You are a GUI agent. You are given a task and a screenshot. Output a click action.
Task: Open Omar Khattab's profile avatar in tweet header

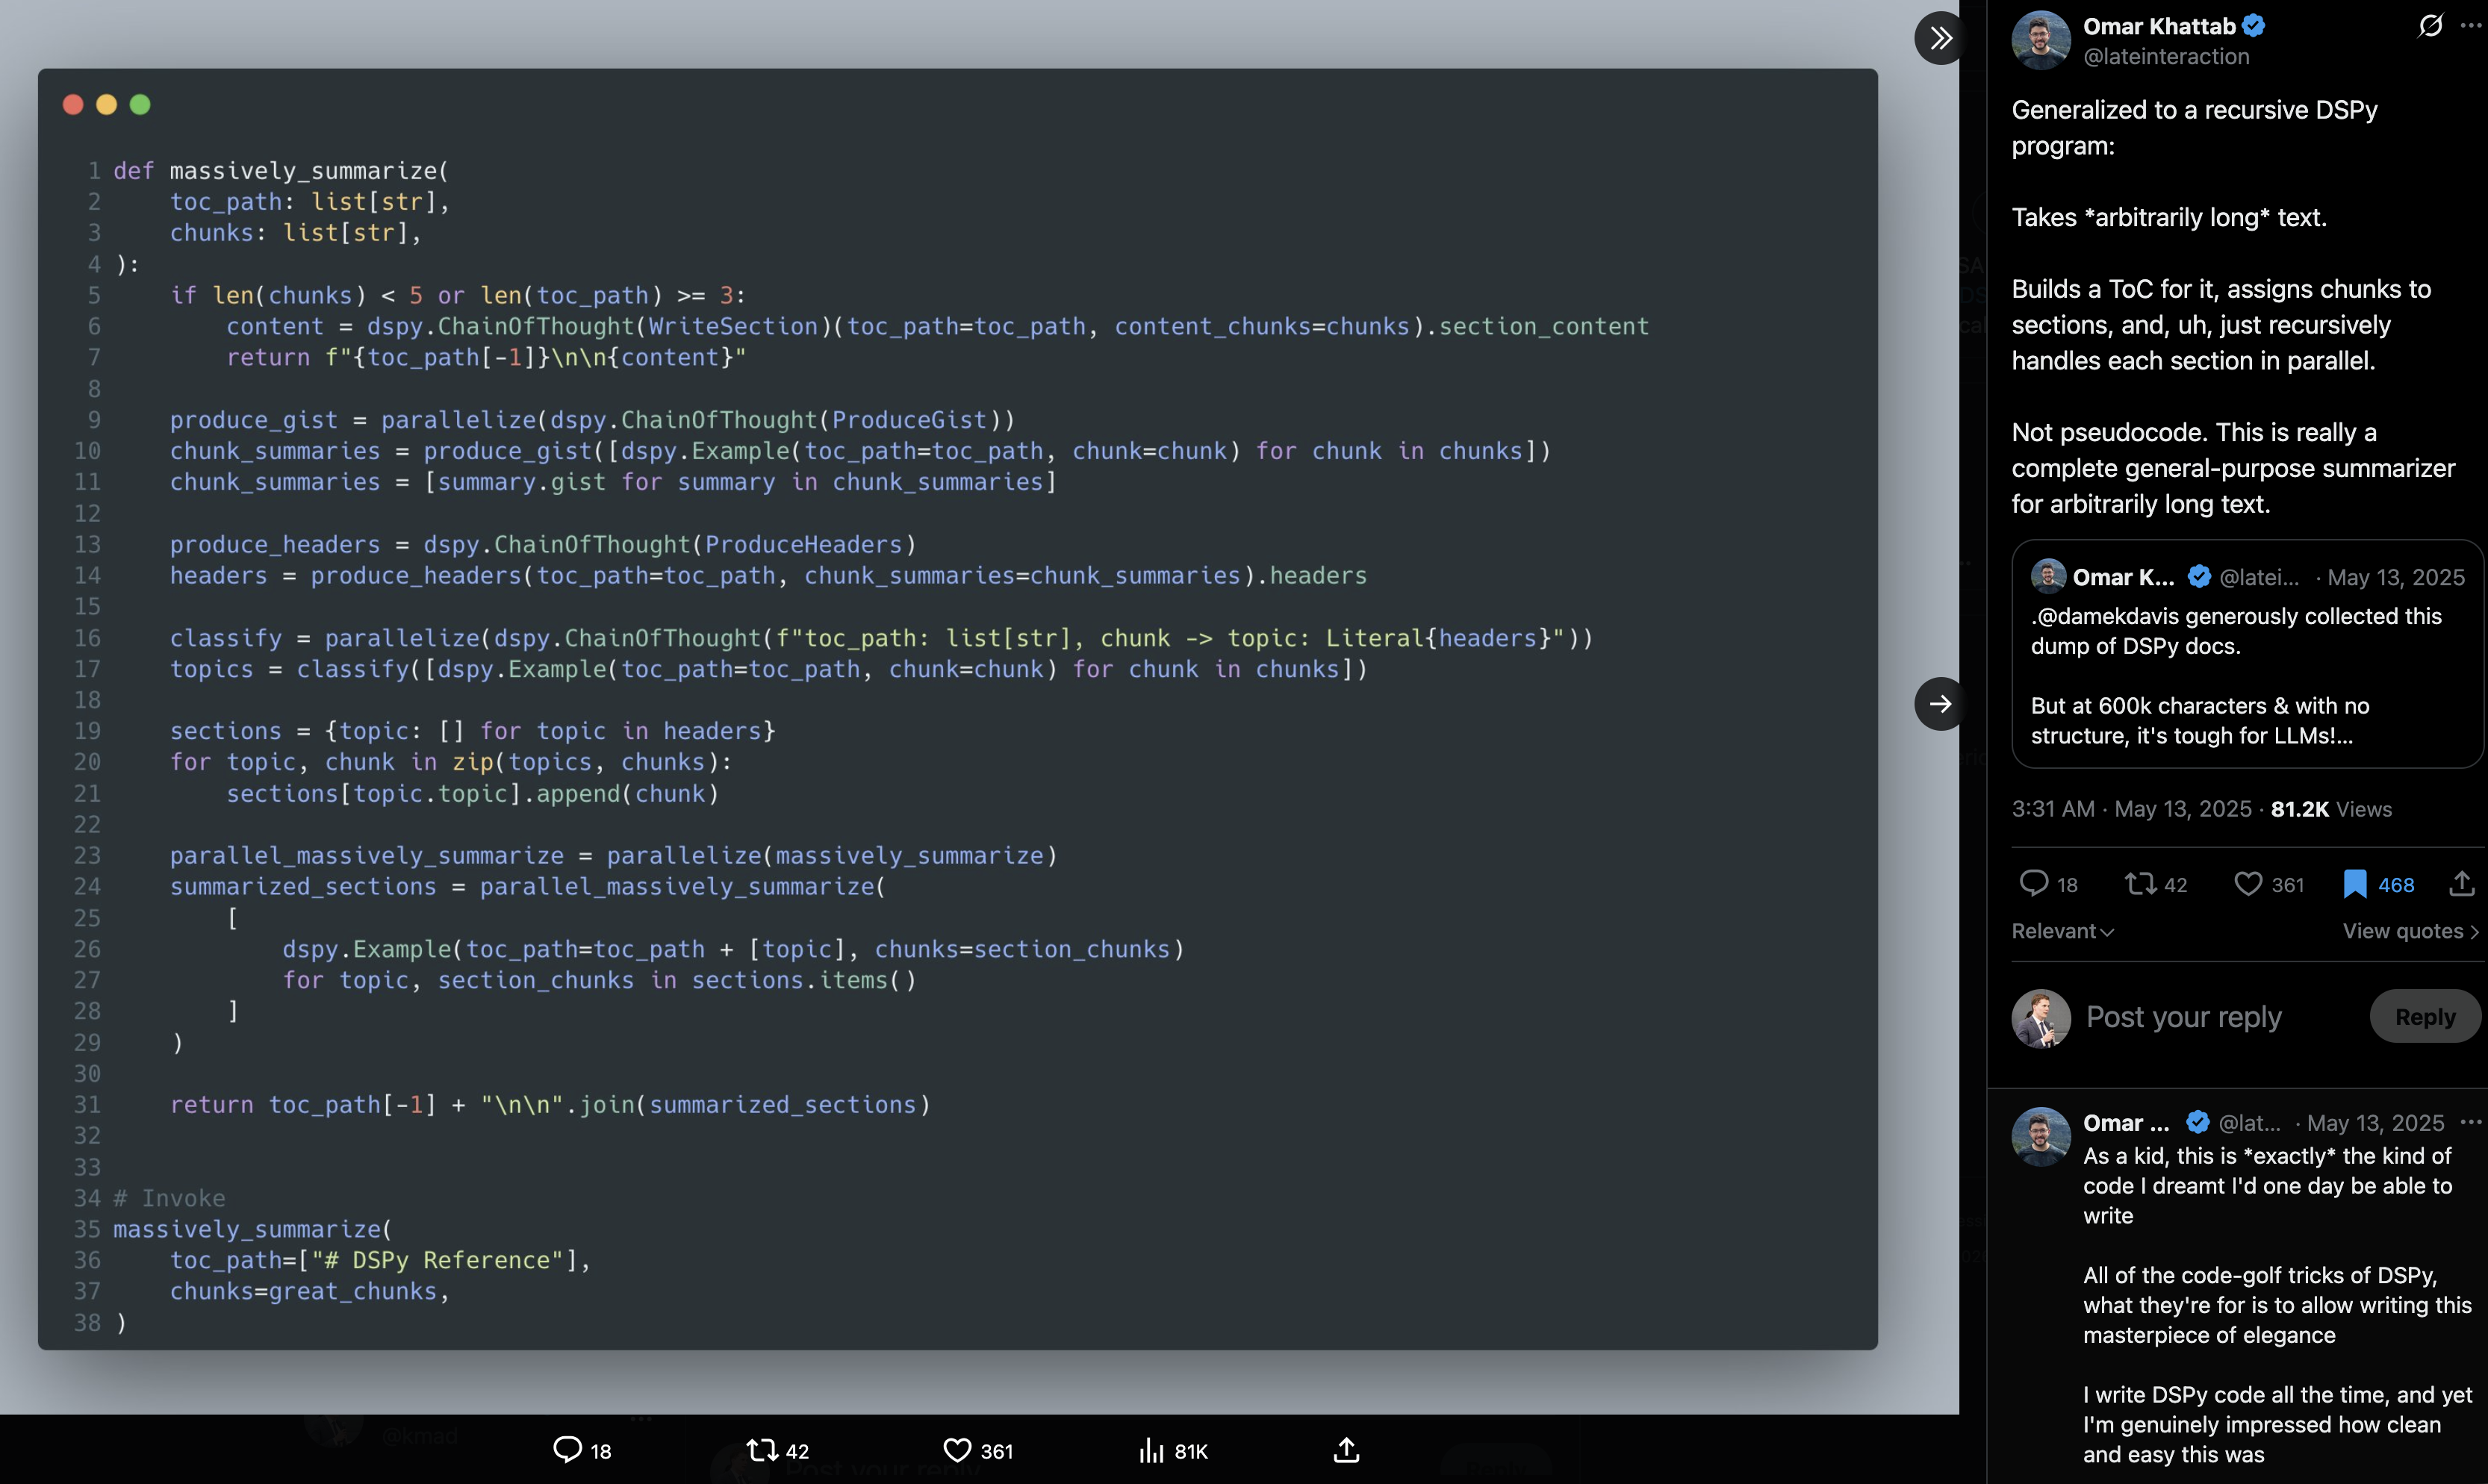(2040, 41)
